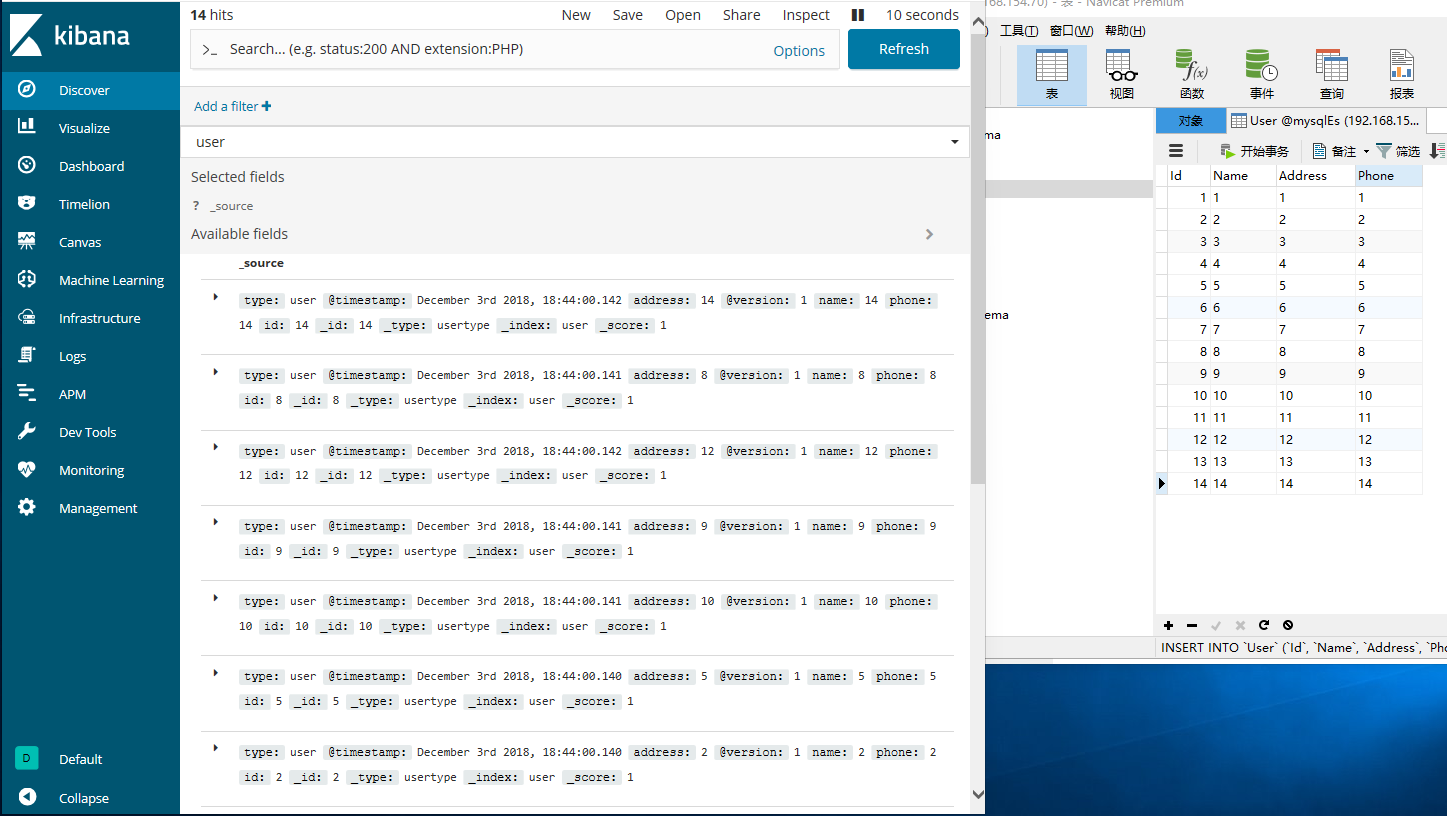Click the Phone column header
Viewport: 1447px width, 816px height.
click(1389, 175)
